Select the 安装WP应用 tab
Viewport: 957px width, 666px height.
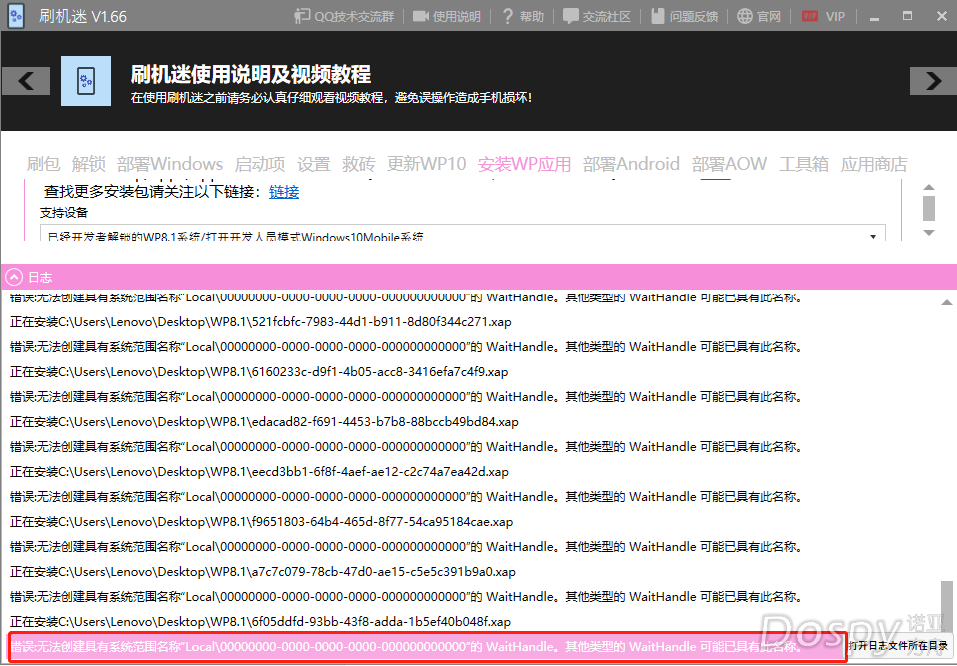point(524,164)
